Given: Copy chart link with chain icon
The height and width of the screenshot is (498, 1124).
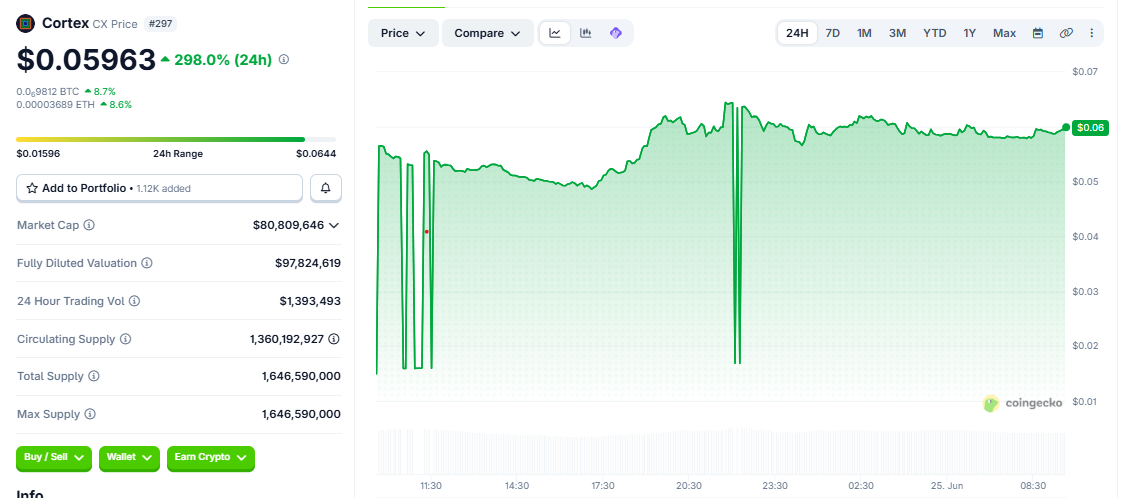Looking at the screenshot, I should (x=1066, y=33).
